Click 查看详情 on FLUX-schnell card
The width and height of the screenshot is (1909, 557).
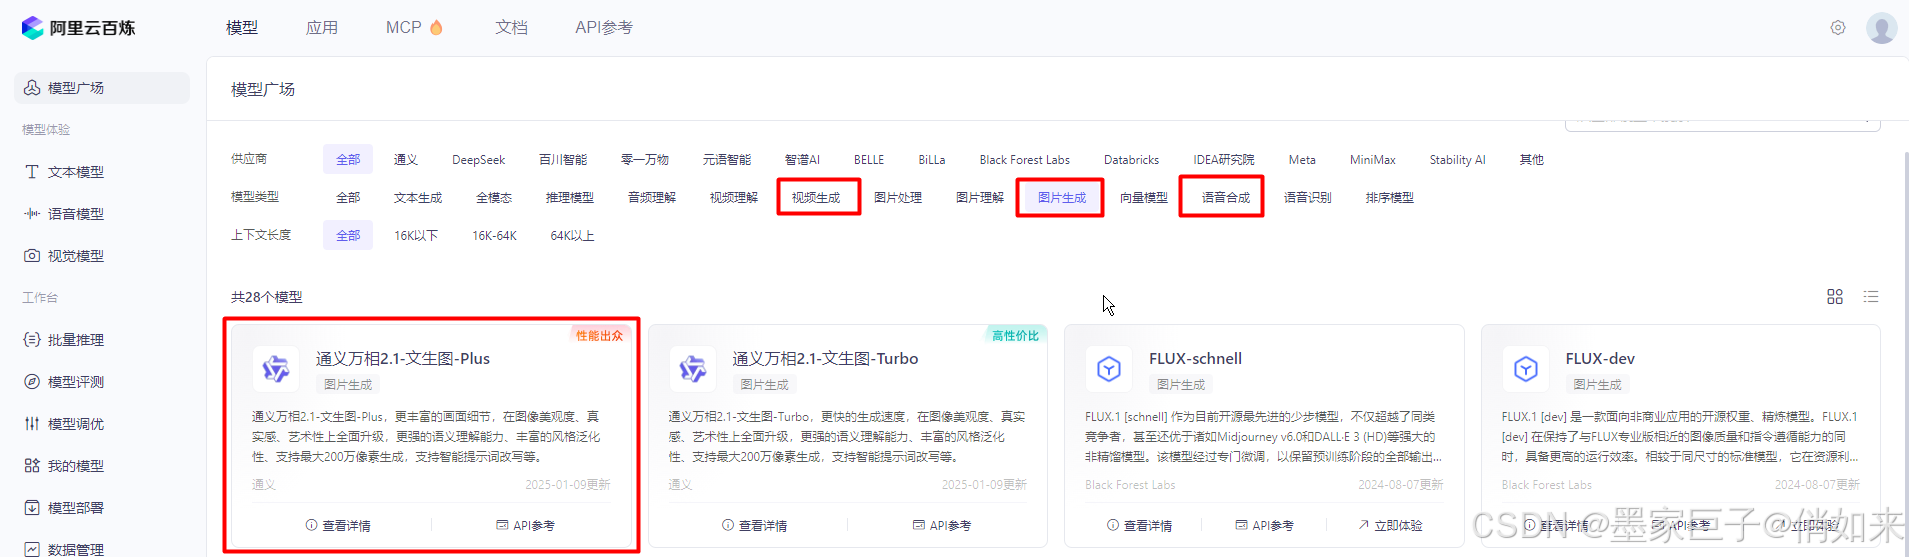(1140, 526)
